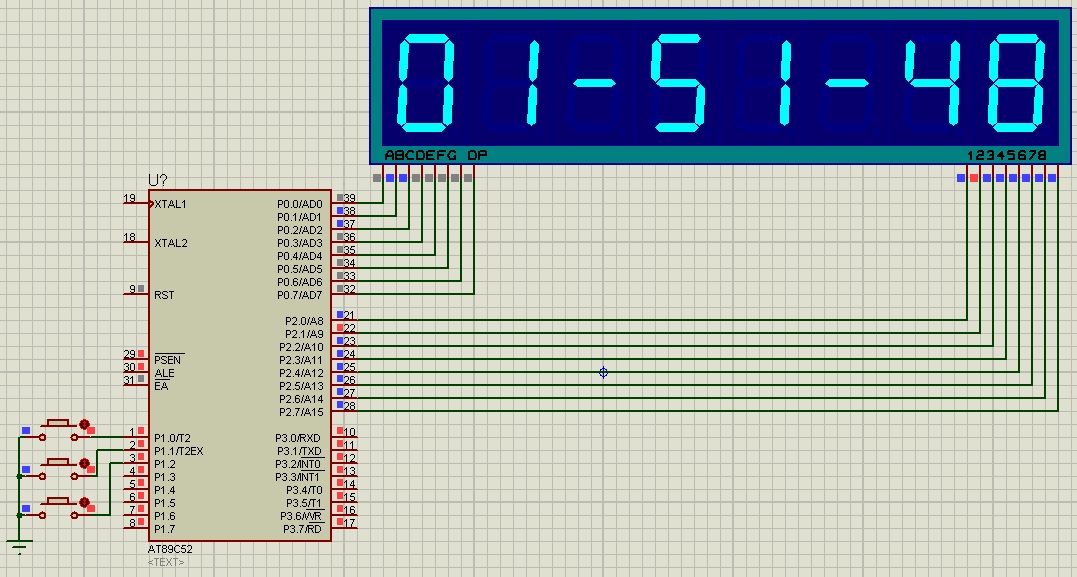The width and height of the screenshot is (1077, 577).
Task: Click the lit digit 0 on the display
Action: (426, 82)
